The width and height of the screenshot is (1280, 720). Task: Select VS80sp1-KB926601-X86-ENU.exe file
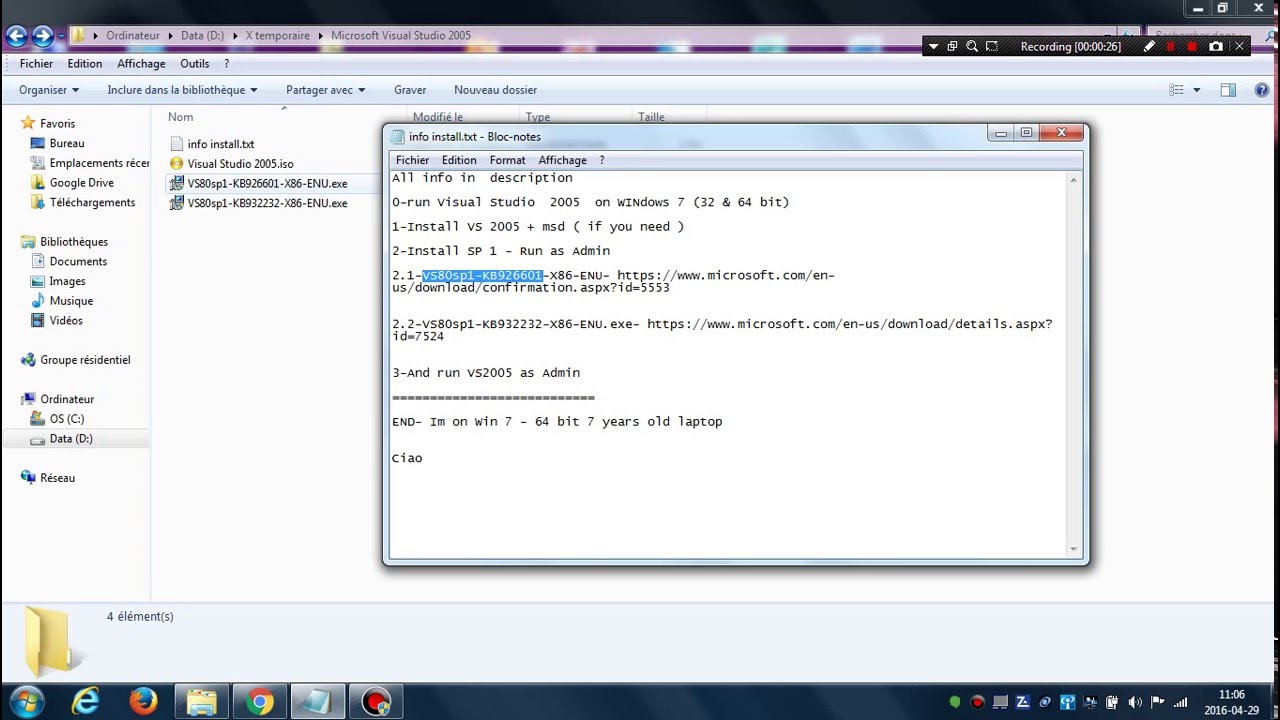tap(267, 184)
